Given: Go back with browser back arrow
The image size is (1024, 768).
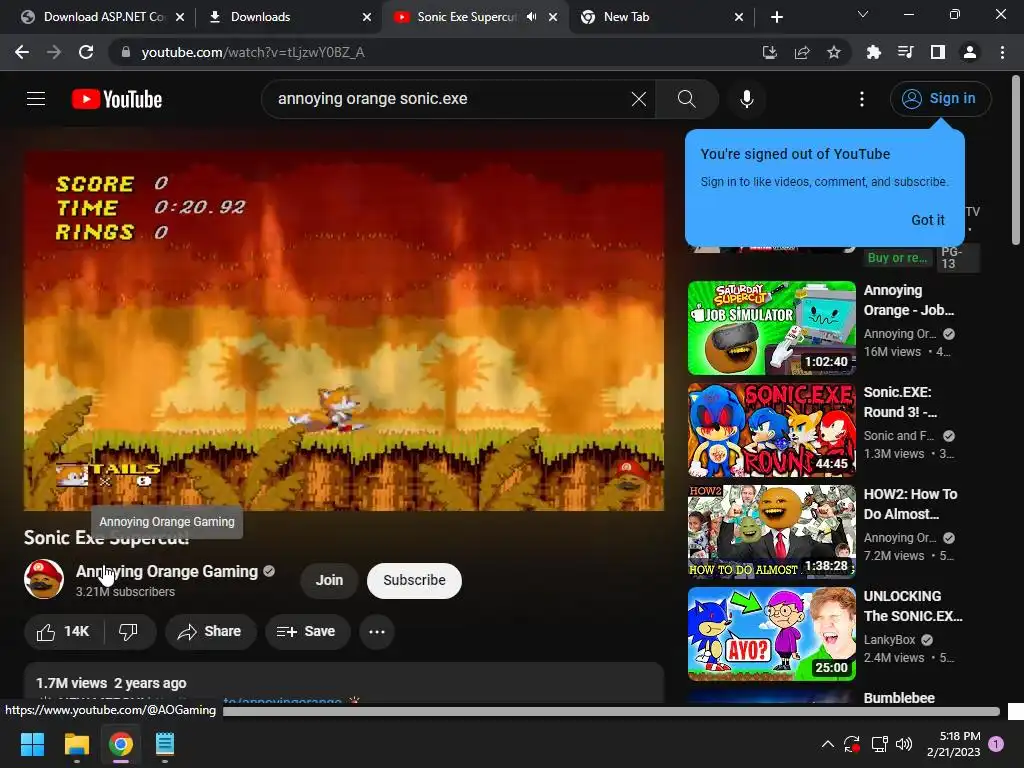Looking at the screenshot, I should point(22,52).
